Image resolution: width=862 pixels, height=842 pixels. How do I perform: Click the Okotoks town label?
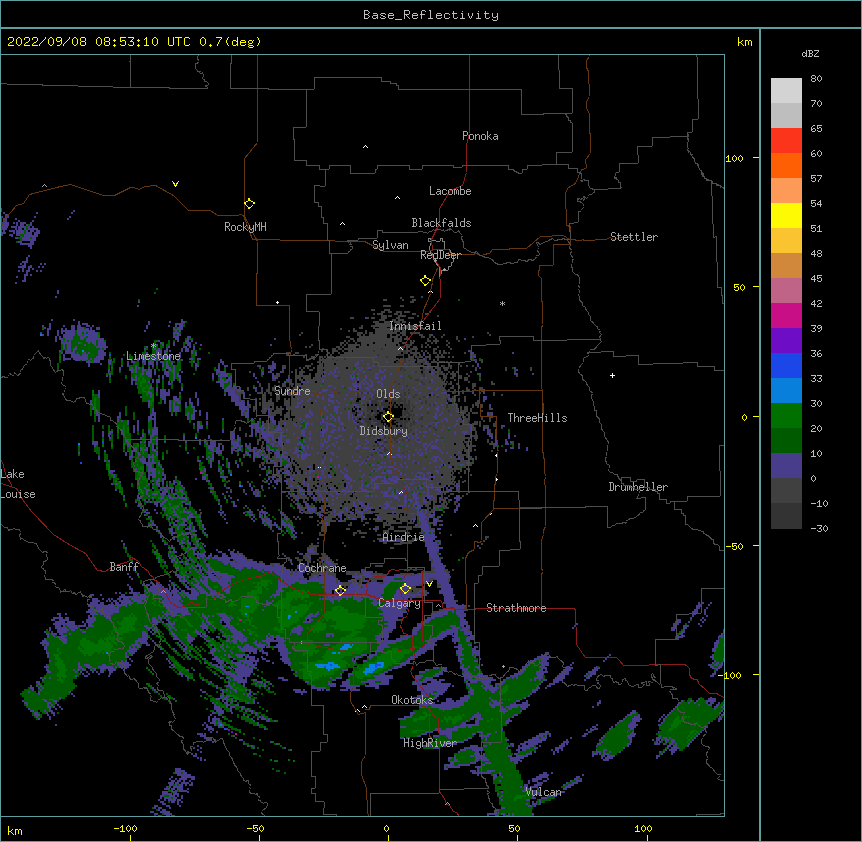coord(412,700)
